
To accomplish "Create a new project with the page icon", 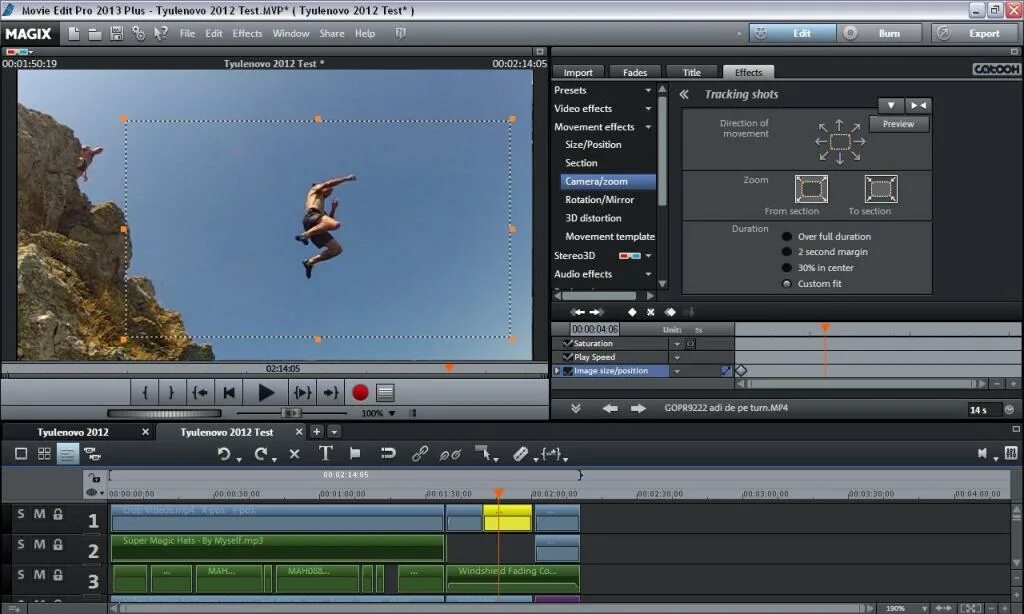I will point(74,33).
